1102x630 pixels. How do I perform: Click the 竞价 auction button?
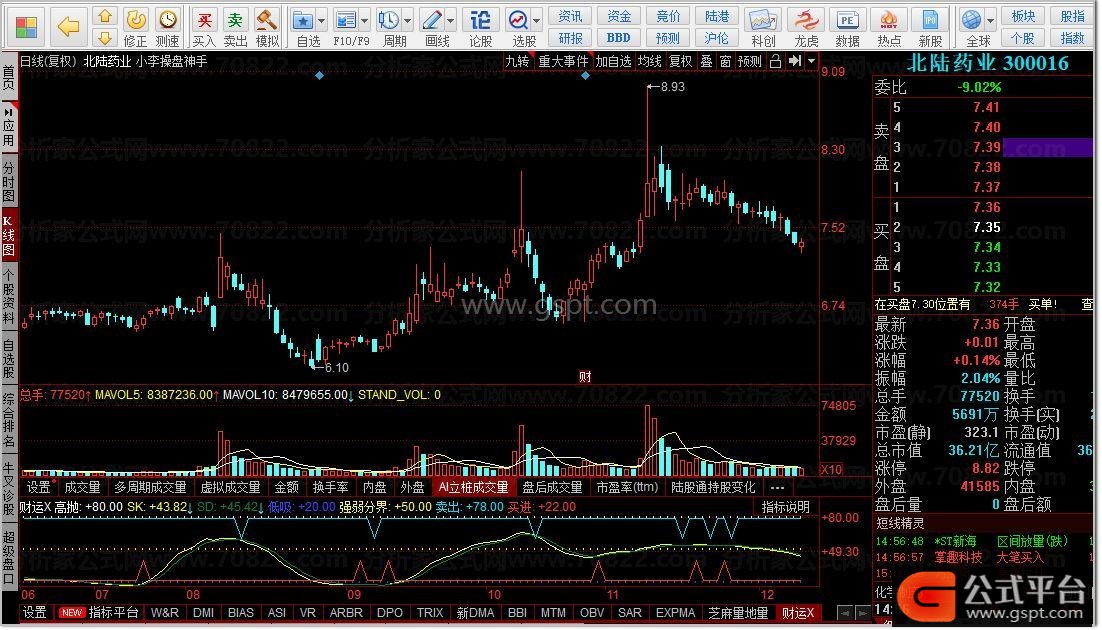pos(668,16)
